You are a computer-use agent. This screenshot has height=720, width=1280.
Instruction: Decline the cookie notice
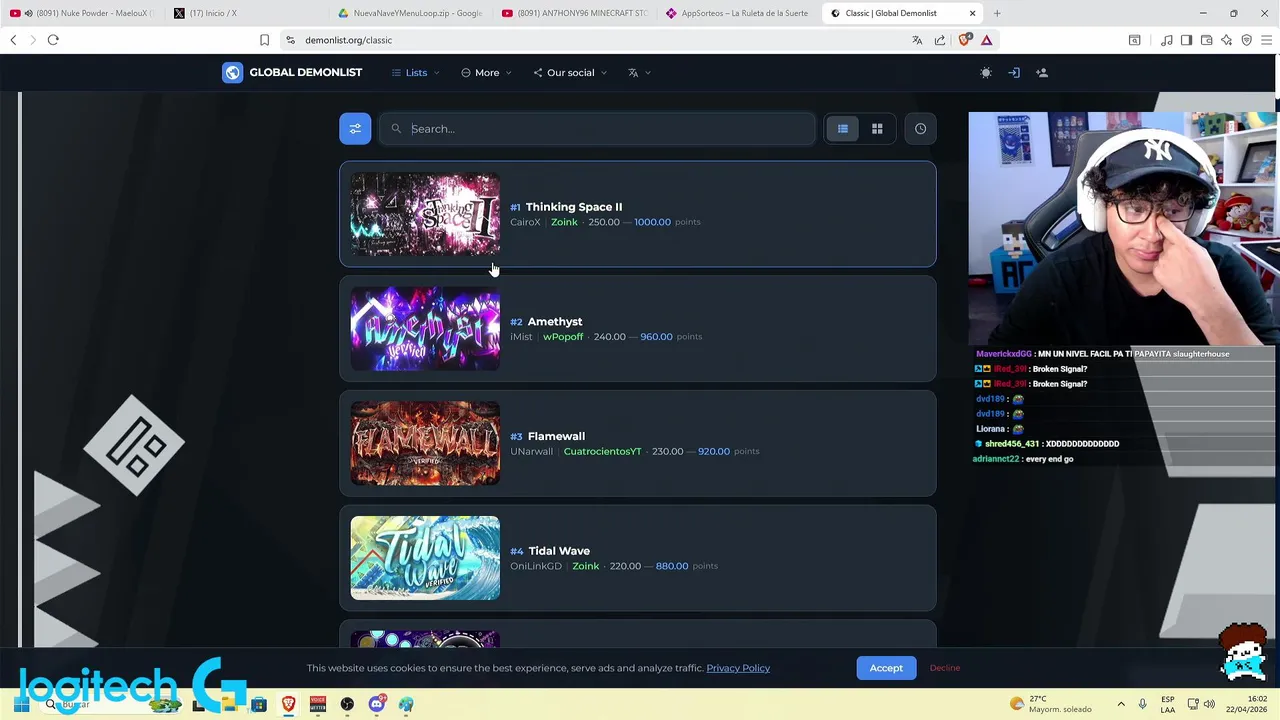(x=944, y=668)
